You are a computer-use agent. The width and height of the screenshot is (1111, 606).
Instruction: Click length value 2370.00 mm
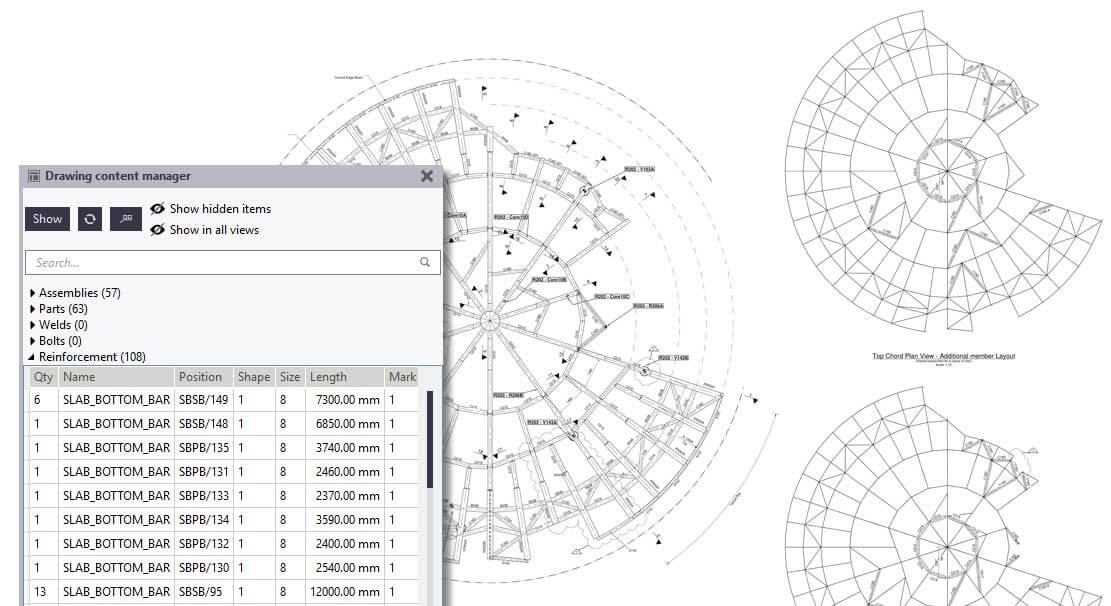click(x=347, y=496)
